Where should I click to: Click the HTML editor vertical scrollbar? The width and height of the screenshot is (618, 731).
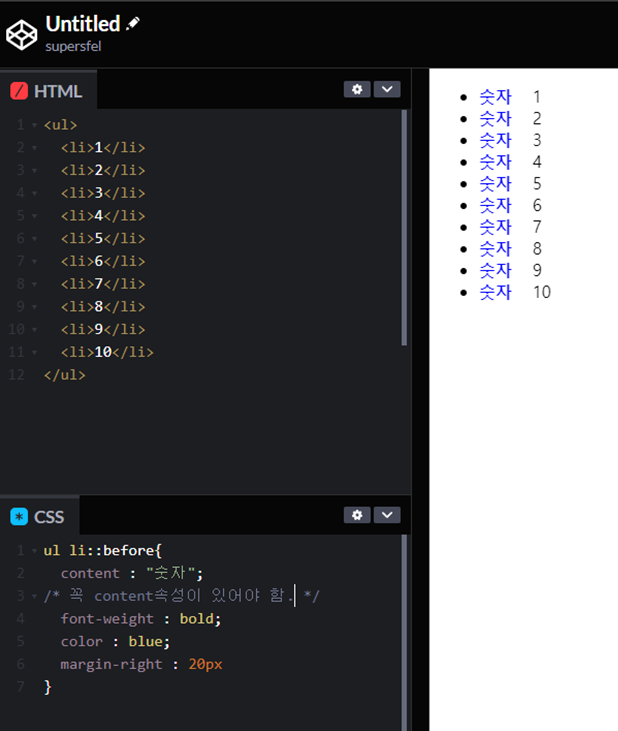point(404,228)
